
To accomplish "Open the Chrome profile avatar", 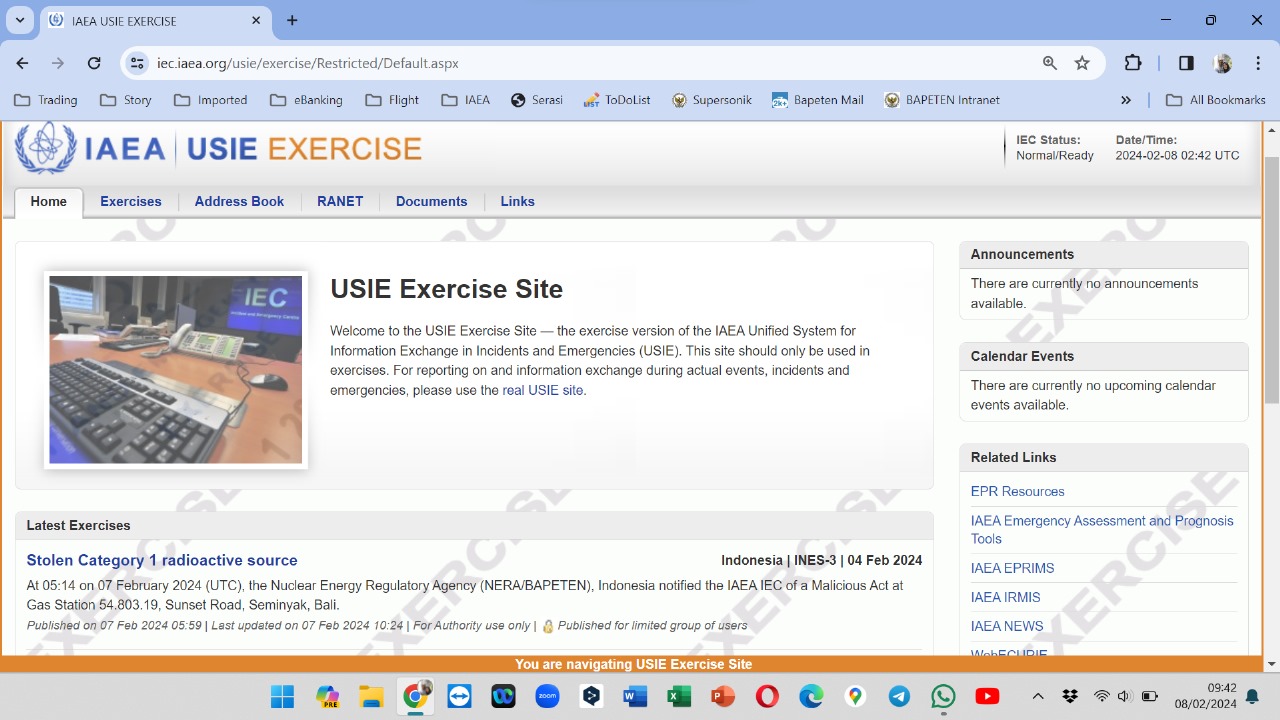I will pos(1222,63).
